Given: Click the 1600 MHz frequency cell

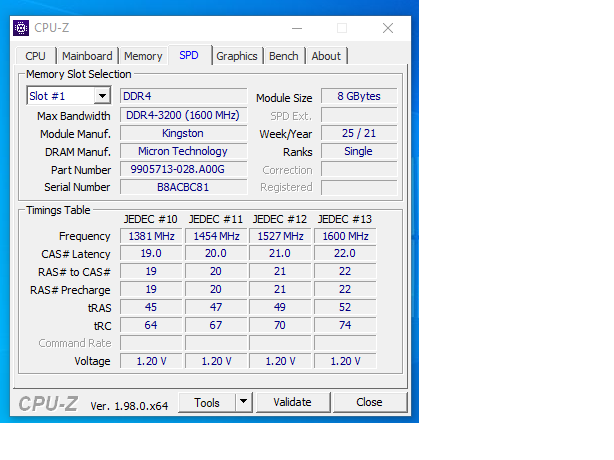Looking at the screenshot, I should click(345, 236).
